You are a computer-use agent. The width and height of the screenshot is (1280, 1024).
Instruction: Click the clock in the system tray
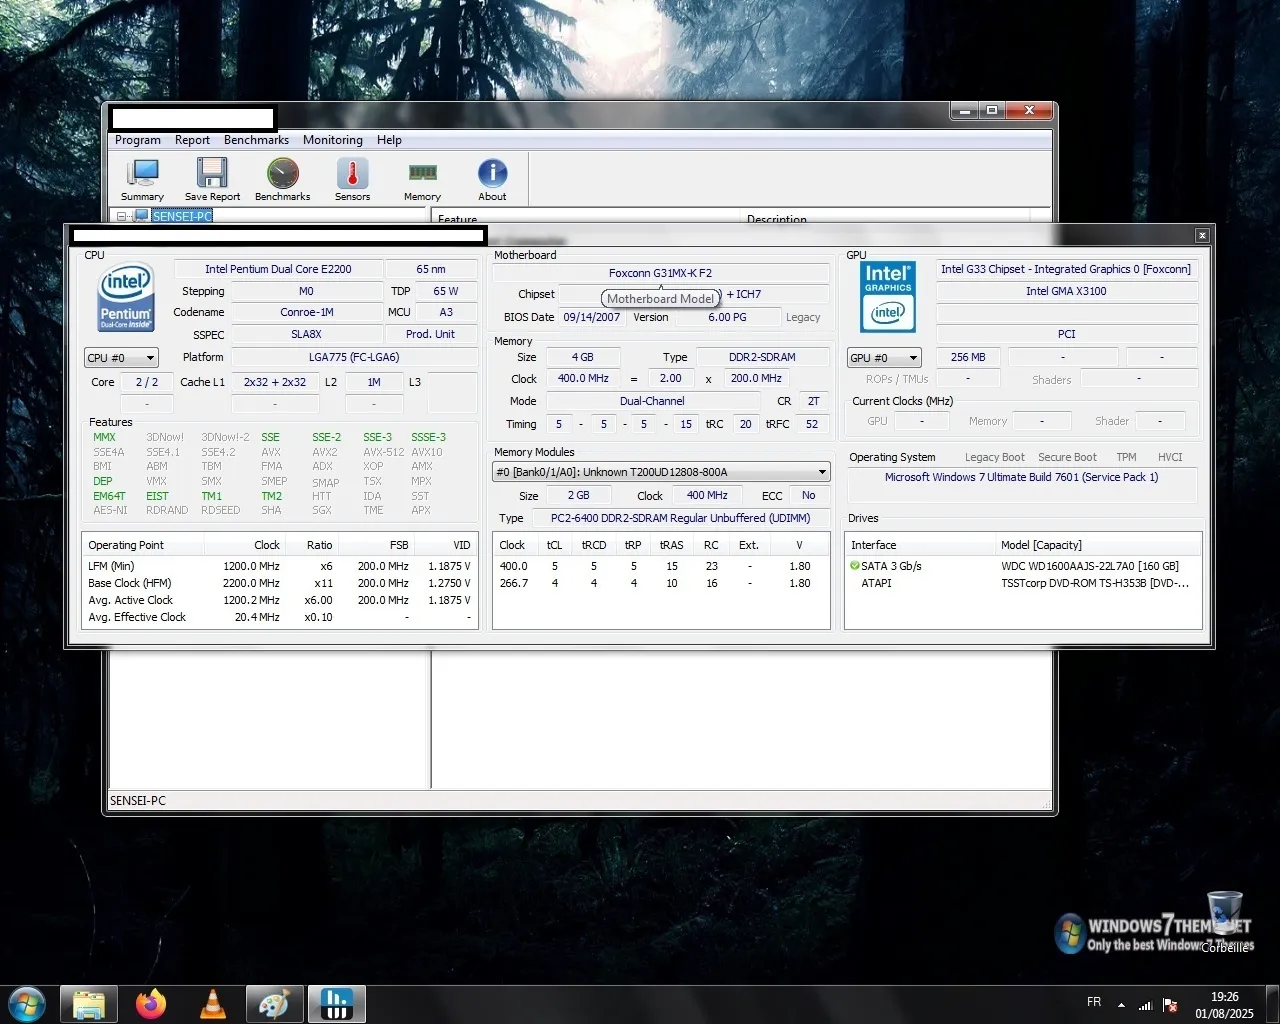pyautogui.click(x=1225, y=1003)
